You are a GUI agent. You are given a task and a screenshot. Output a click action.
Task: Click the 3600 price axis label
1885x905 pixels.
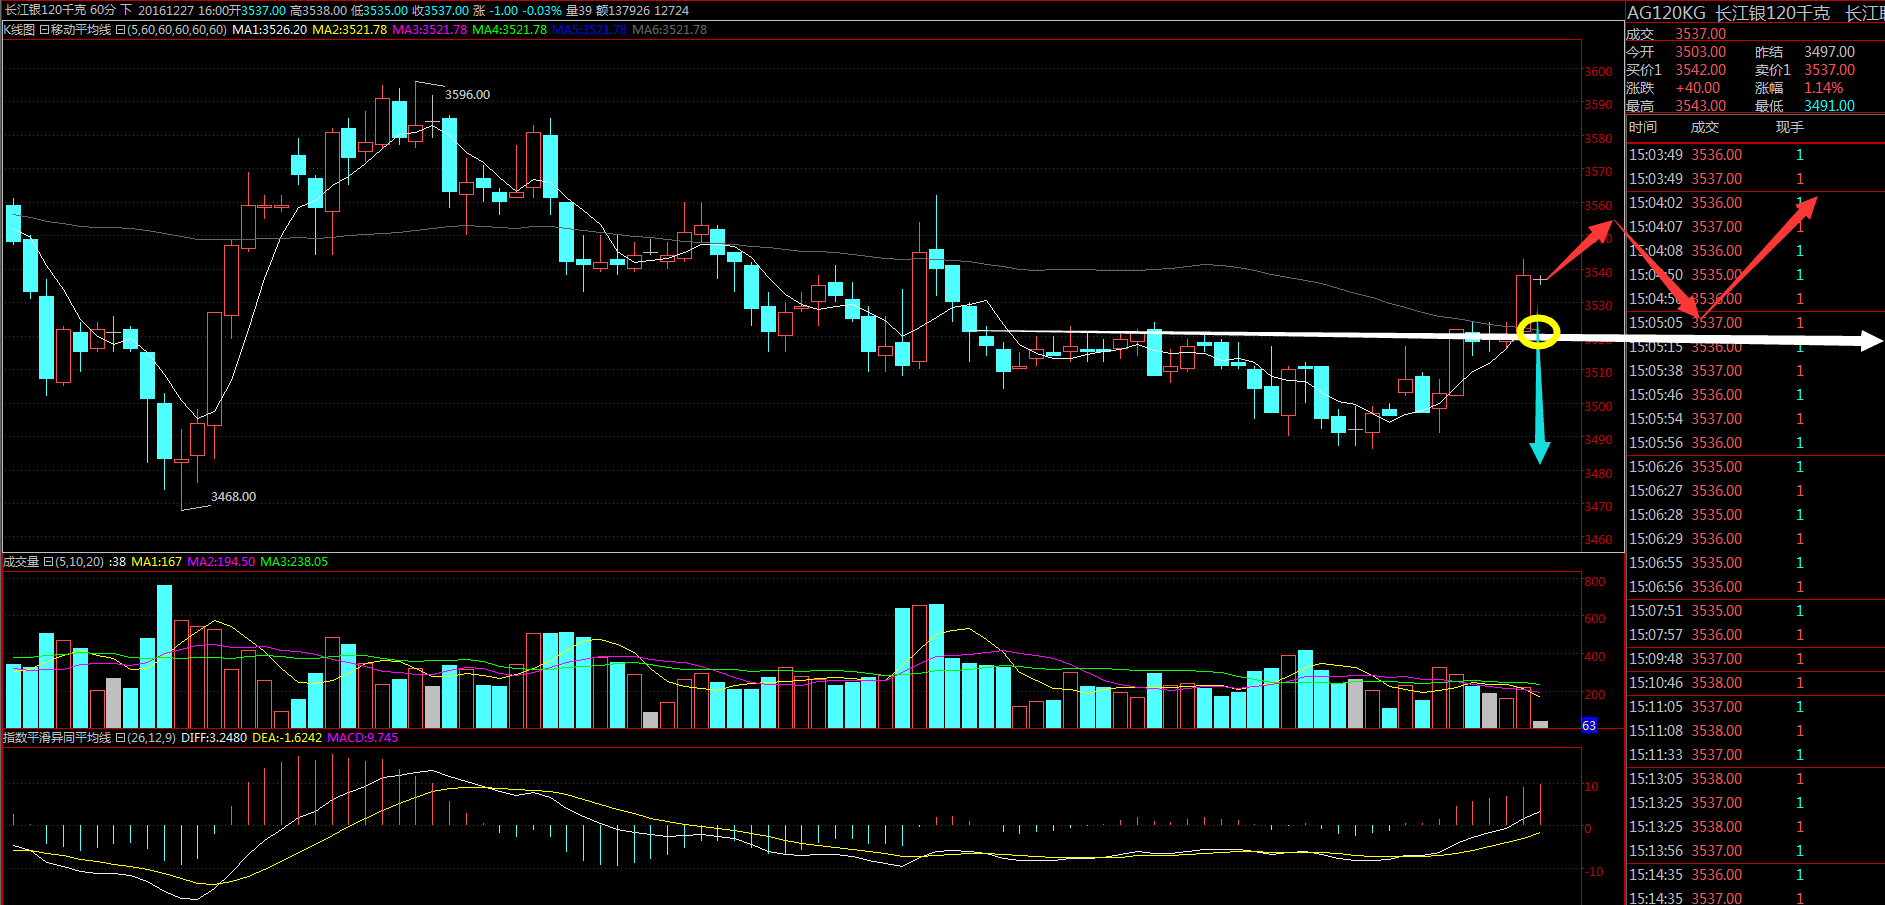pyautogui.click(x=1598, y=72)
